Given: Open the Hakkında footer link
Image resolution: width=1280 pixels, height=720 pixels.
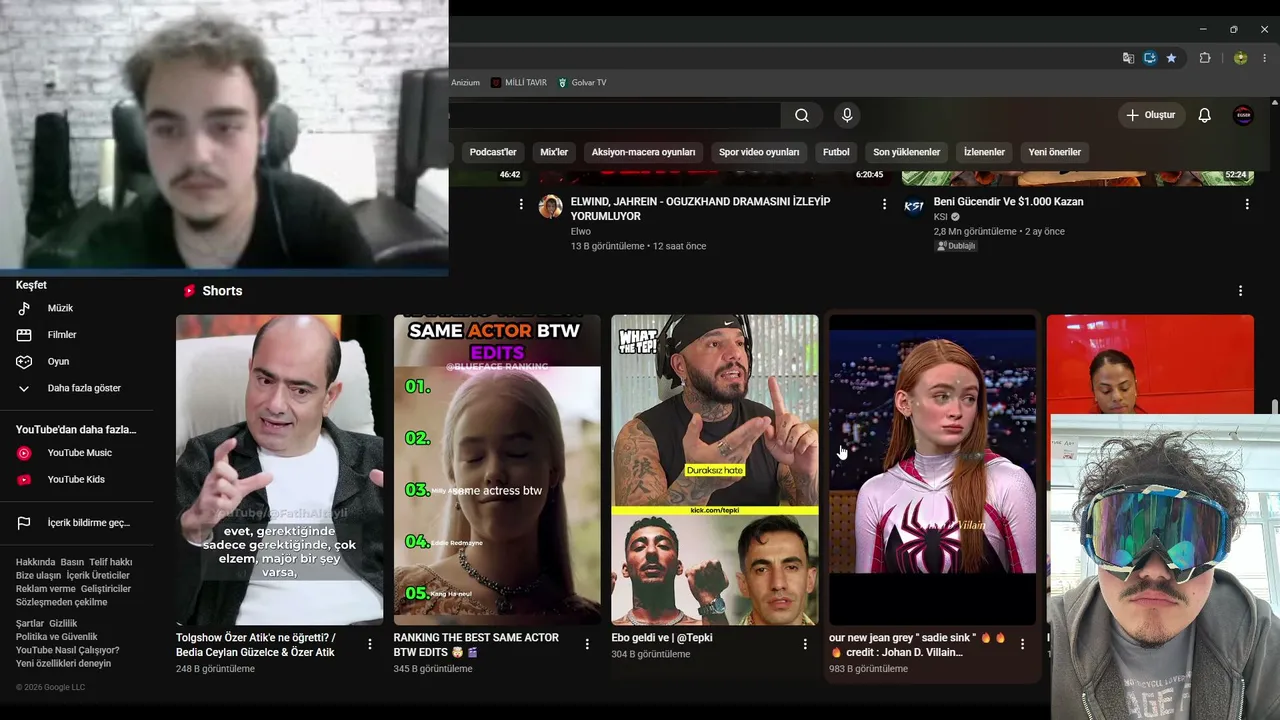Looking at the screenshot, I should click(35, 562).
